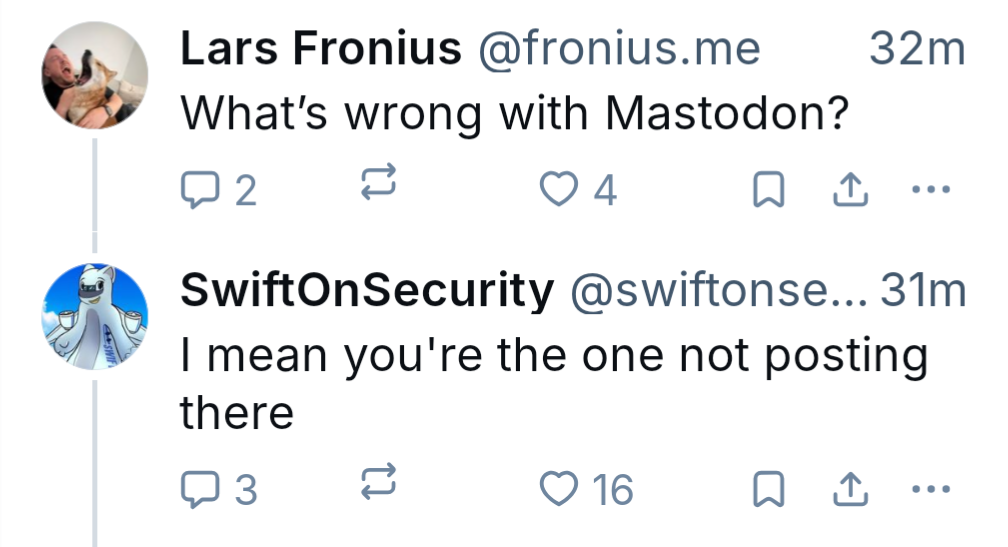Bookmark Lars Fronius's post
1008x547 pixels.
[767, 189]
